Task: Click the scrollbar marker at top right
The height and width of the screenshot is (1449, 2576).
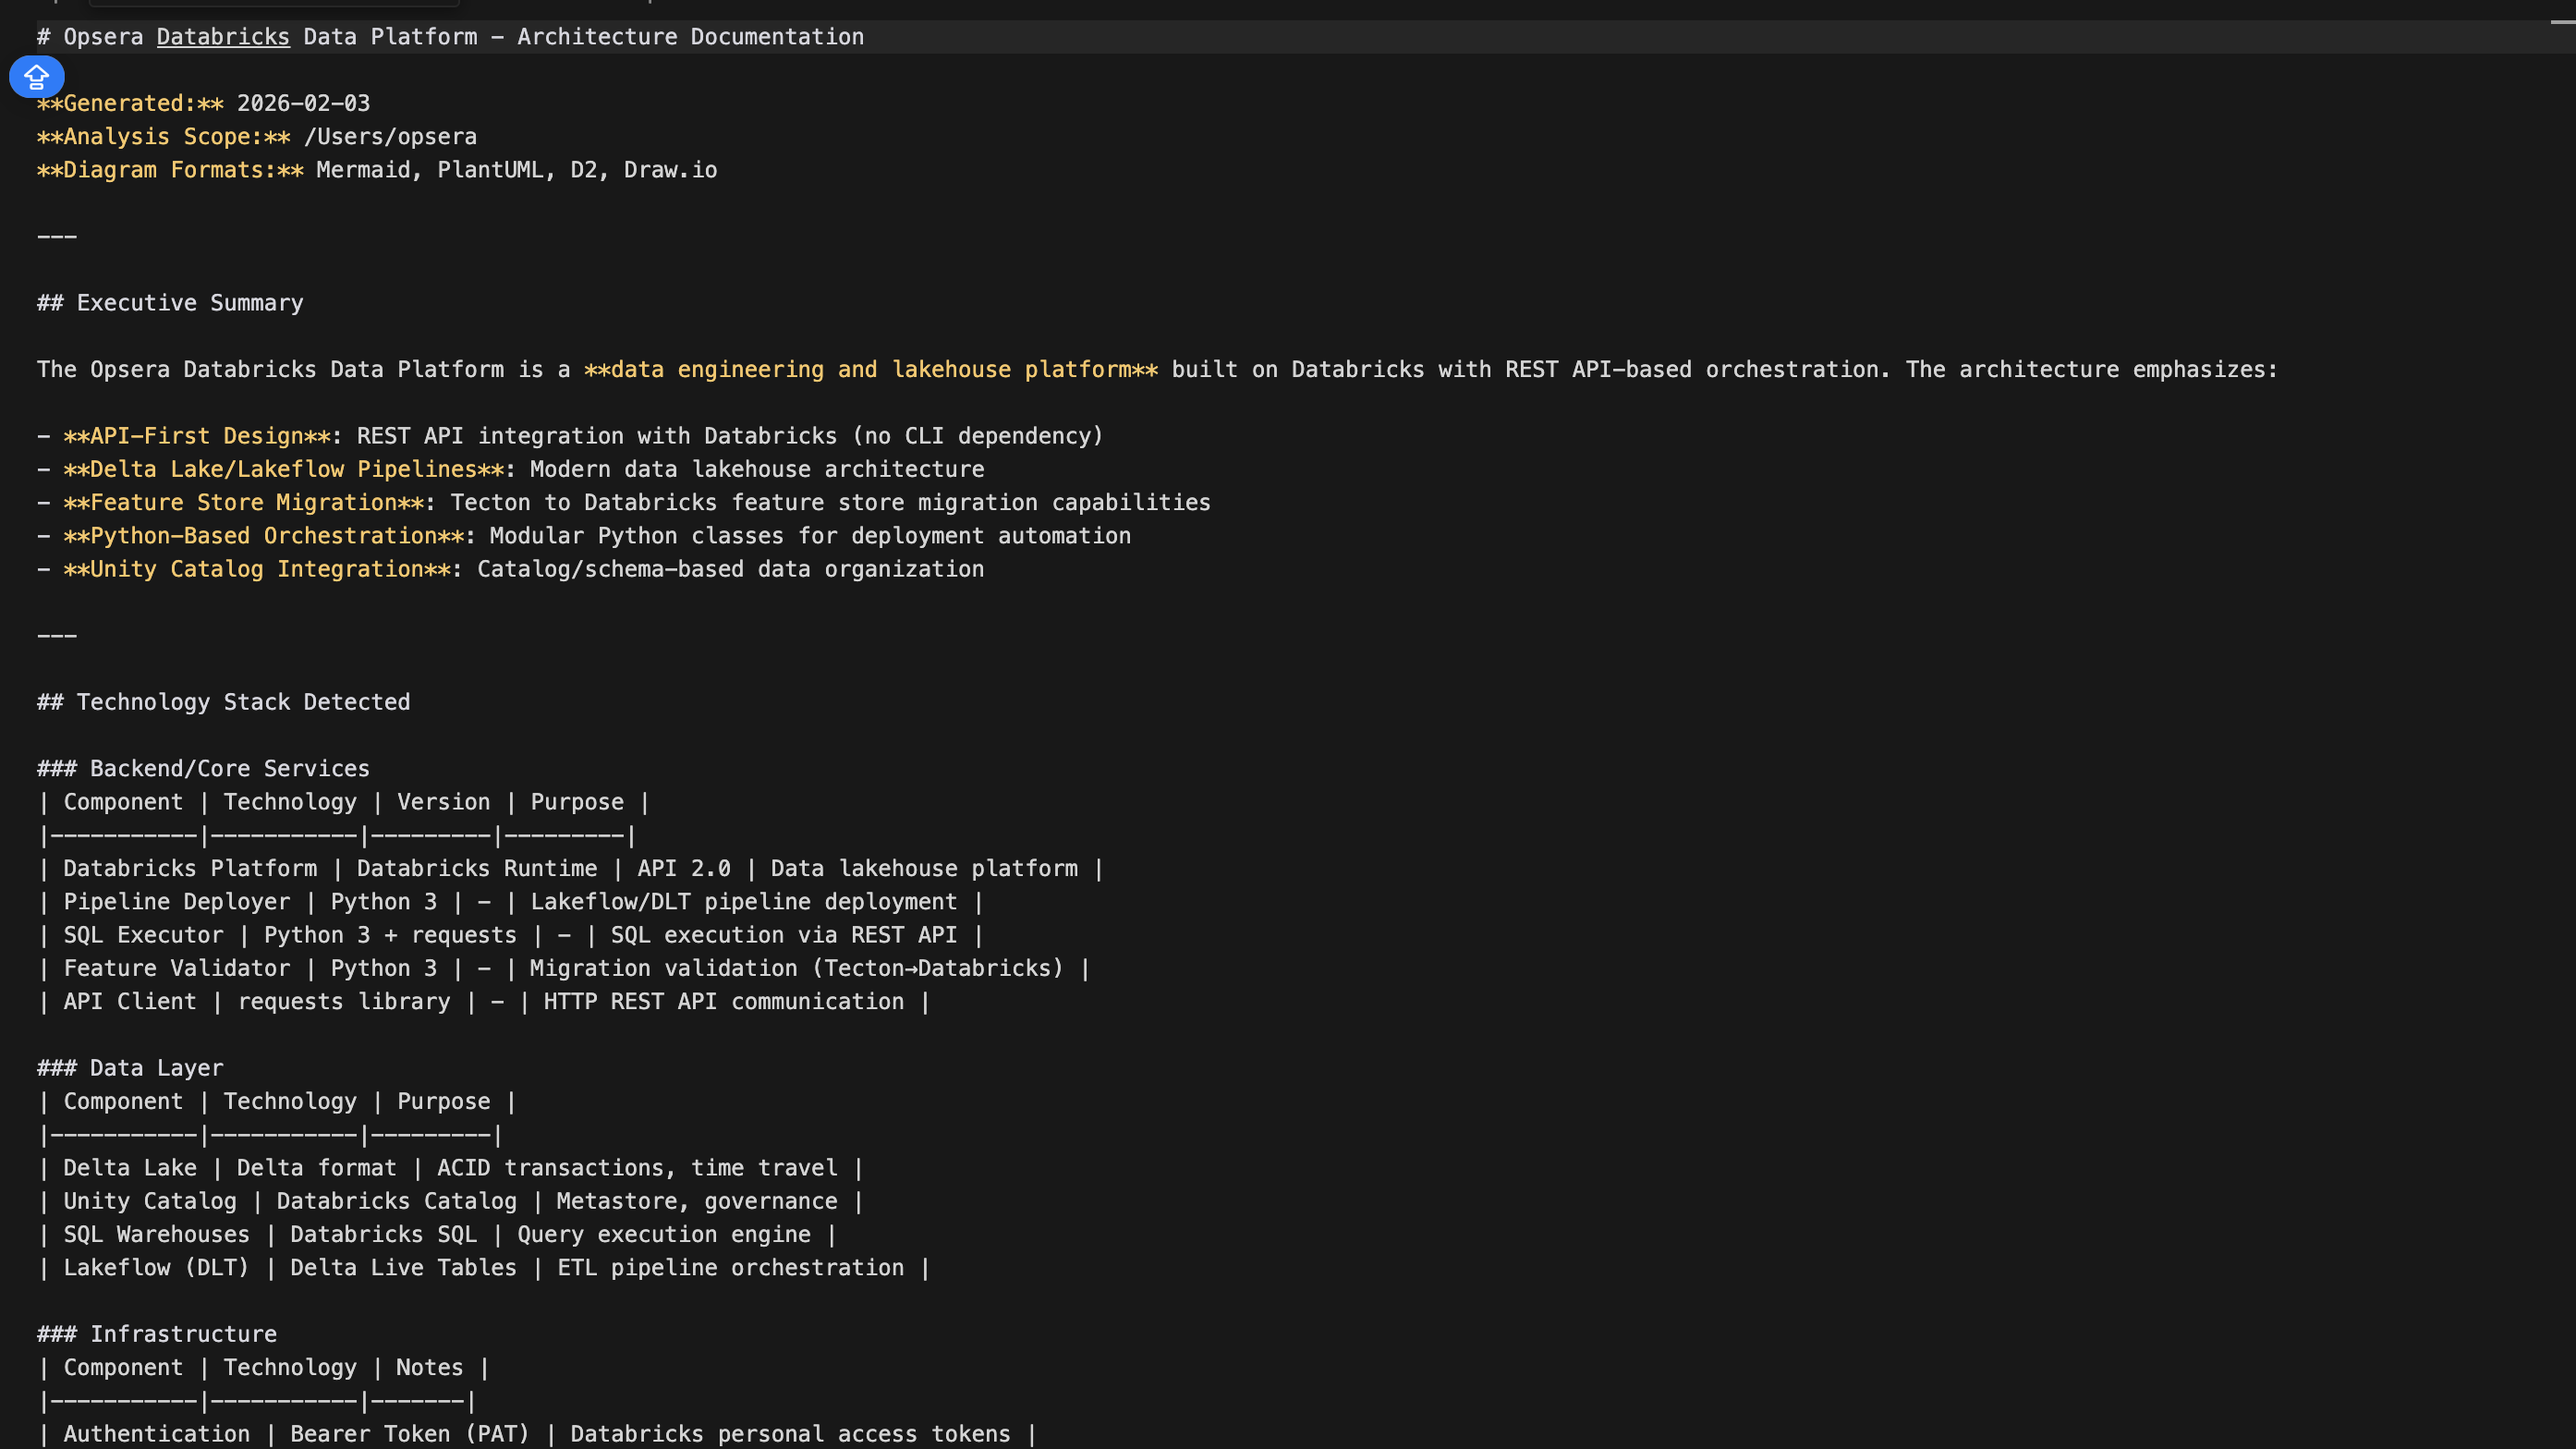Action: pyautogui.click(x=2562, y=21)
